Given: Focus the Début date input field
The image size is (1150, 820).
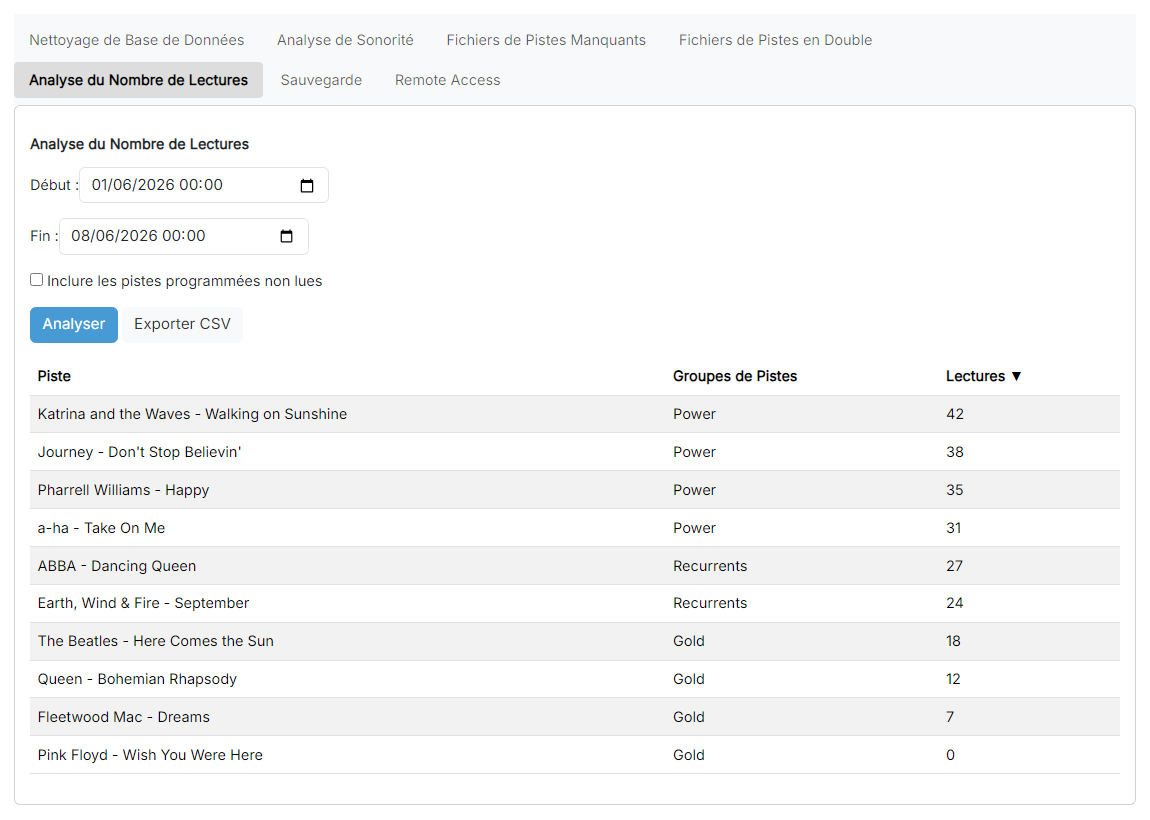Looking at the screenshot, I should pos(204,185).
